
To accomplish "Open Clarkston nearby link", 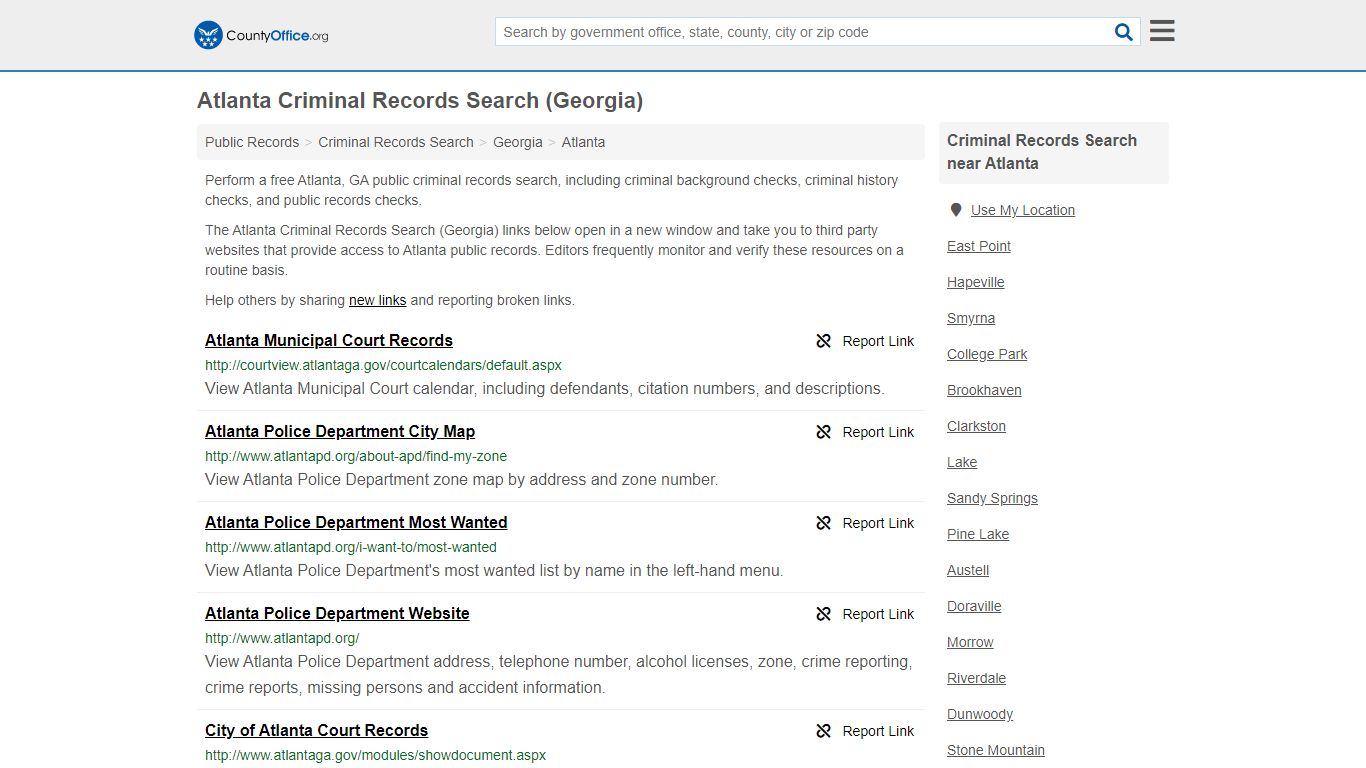I will 977,426.
